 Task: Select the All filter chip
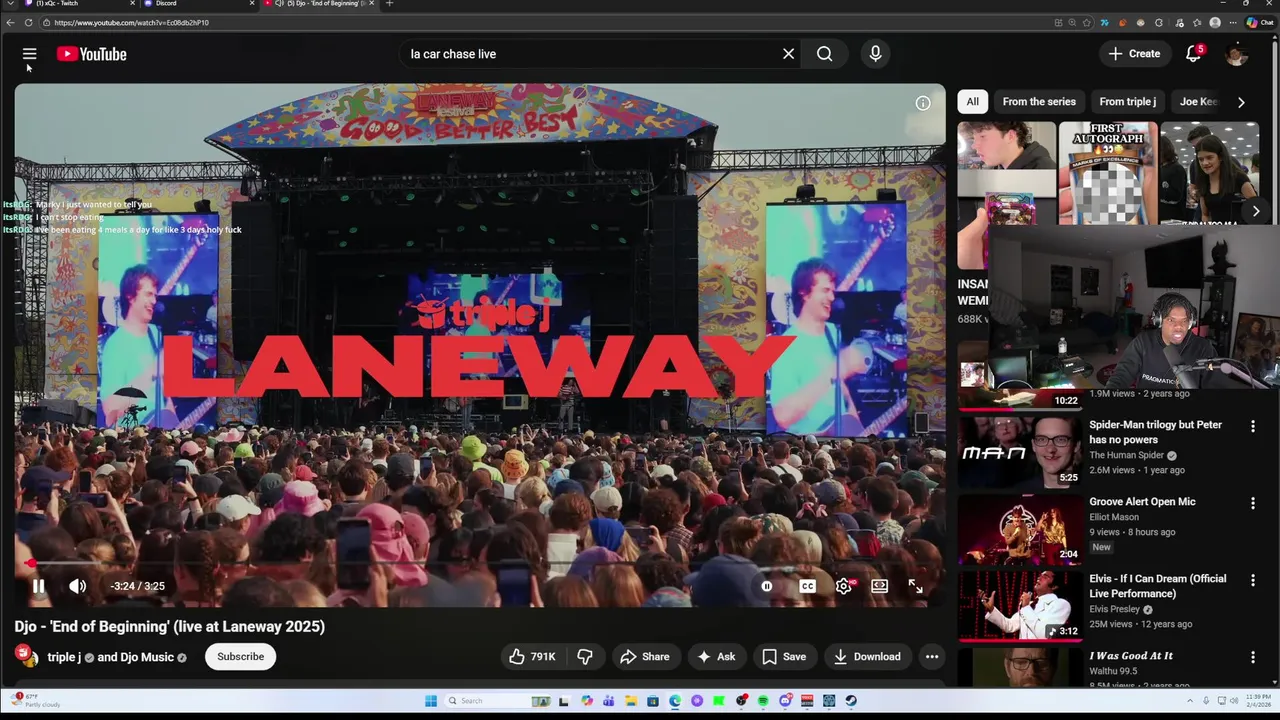pyautogui.click(x=972, y=102)
